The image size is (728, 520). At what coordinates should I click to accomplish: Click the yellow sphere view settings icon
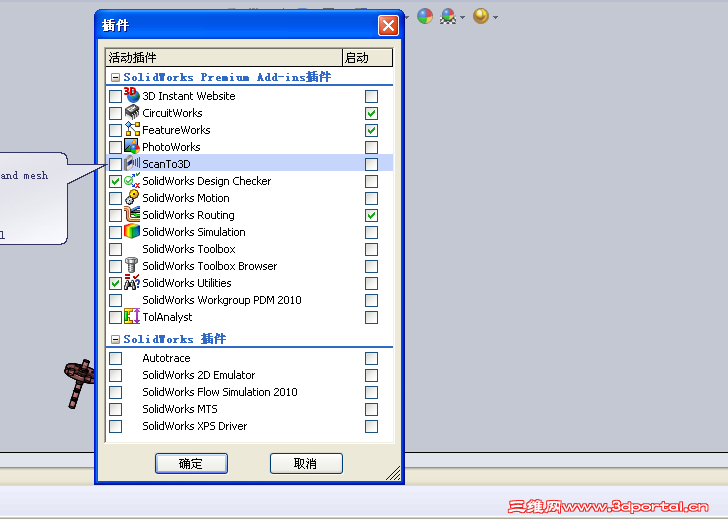(481, 16)
